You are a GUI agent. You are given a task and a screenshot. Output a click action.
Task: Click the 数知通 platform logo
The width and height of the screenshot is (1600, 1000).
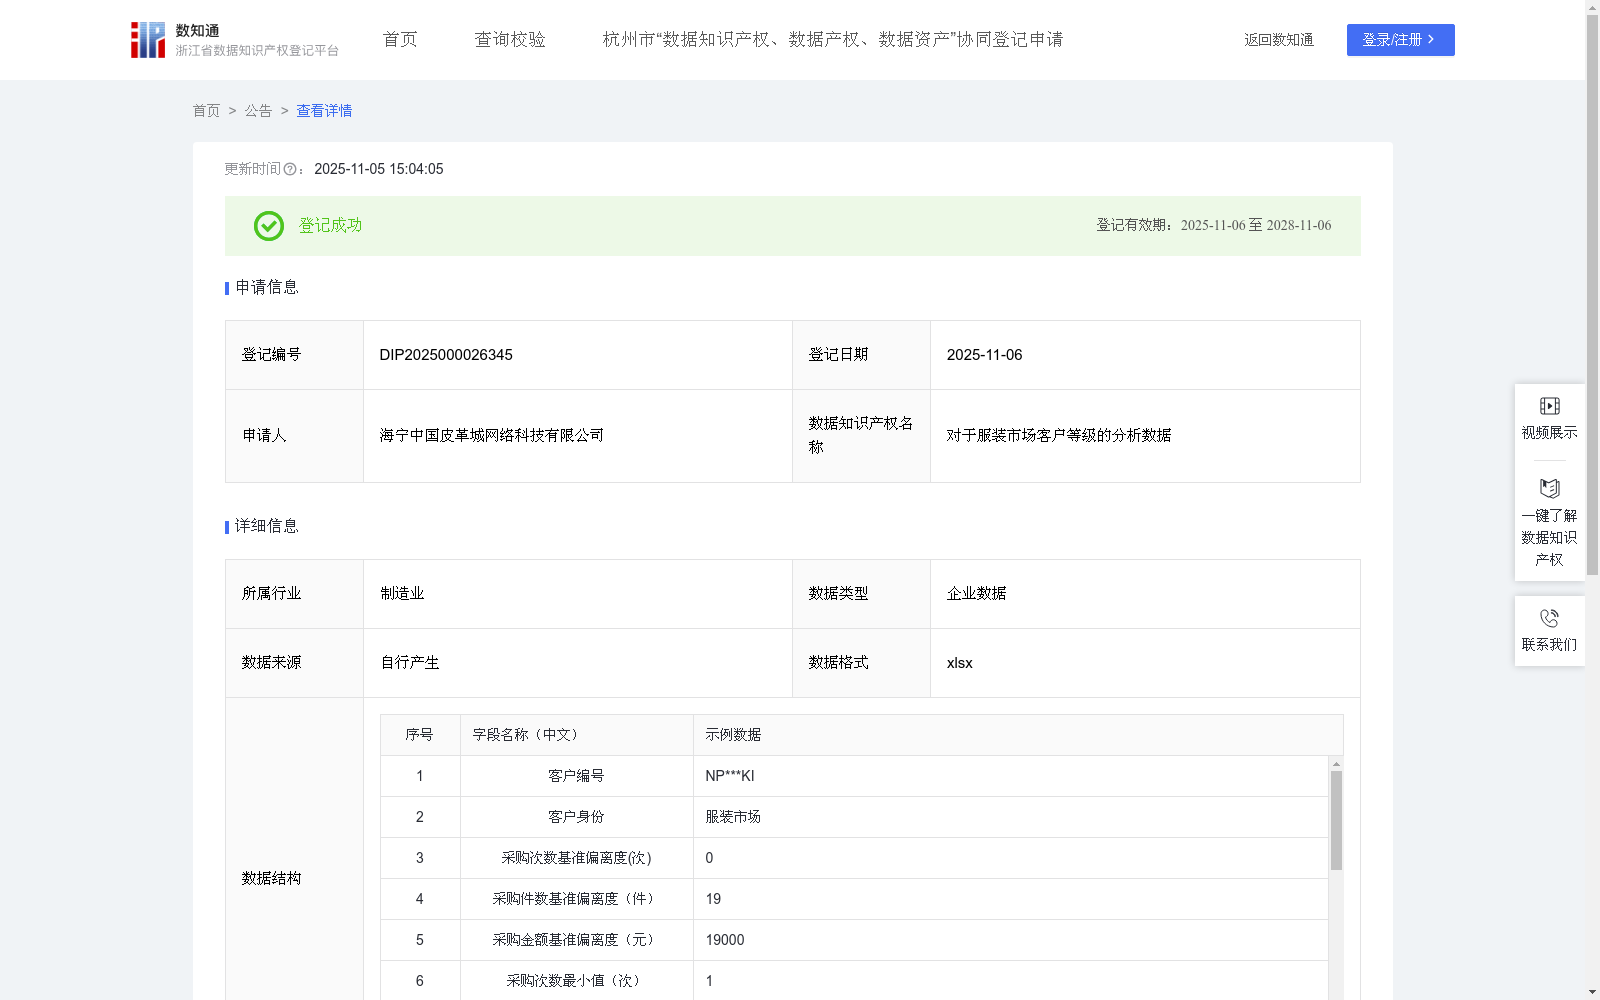pyautogui.click(x=234, y=40)
